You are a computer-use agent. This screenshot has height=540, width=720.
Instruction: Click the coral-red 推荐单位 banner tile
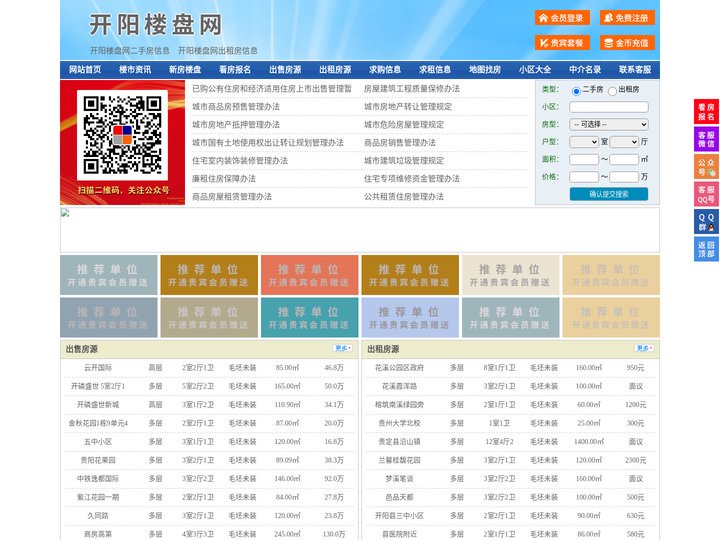pos(309,275)
